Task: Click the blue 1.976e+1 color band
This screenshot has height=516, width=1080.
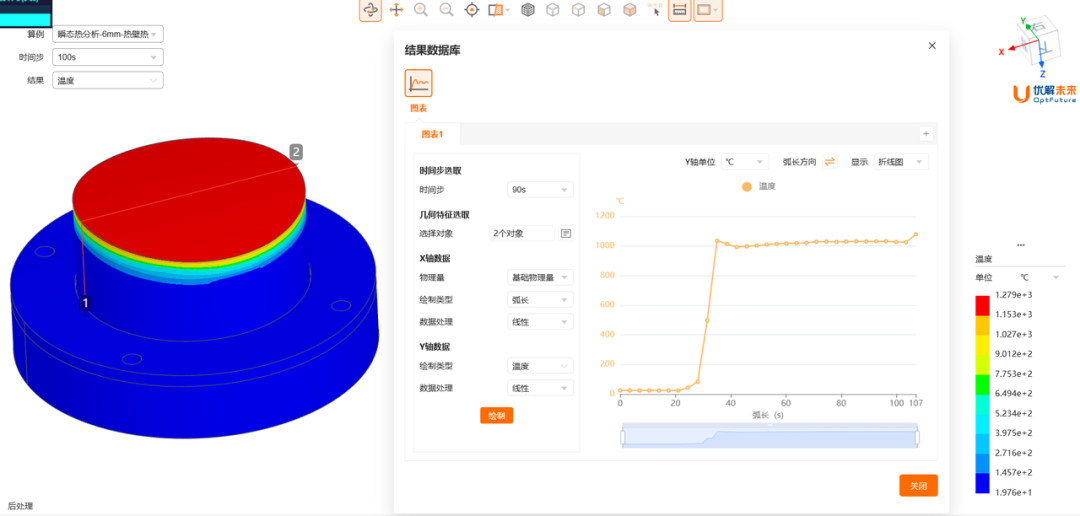Action: click(x=982, y=484)
